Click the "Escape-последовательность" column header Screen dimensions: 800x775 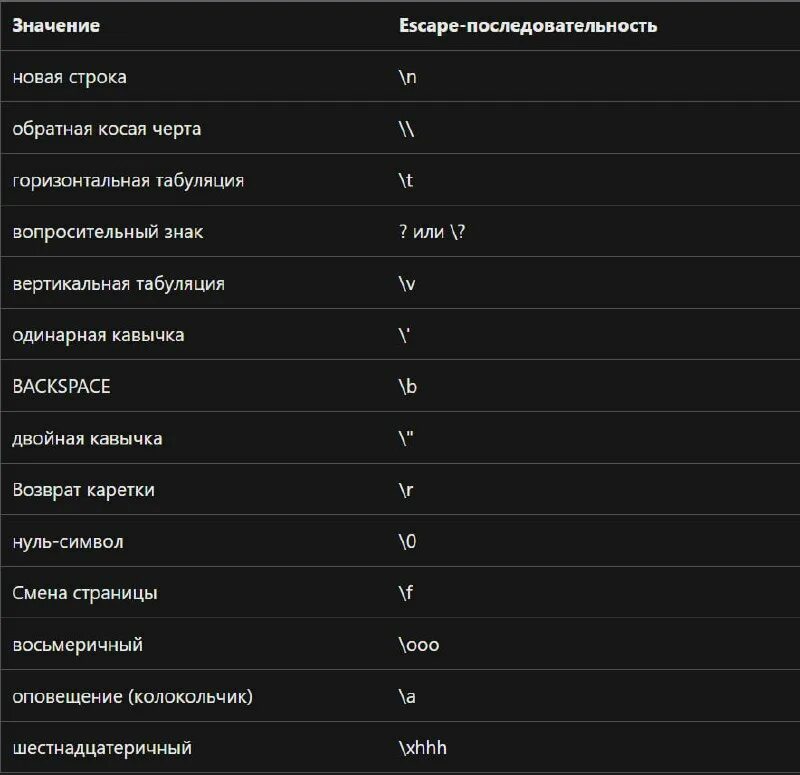pos(528,26)
